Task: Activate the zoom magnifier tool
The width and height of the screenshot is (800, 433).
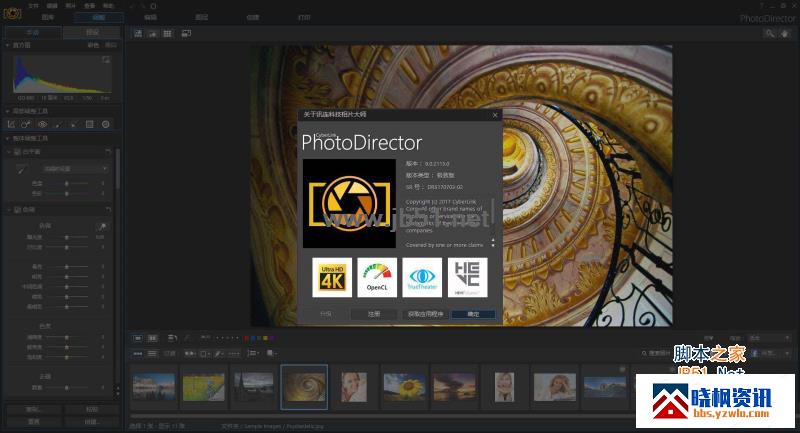Action: (x=769, y=34)
